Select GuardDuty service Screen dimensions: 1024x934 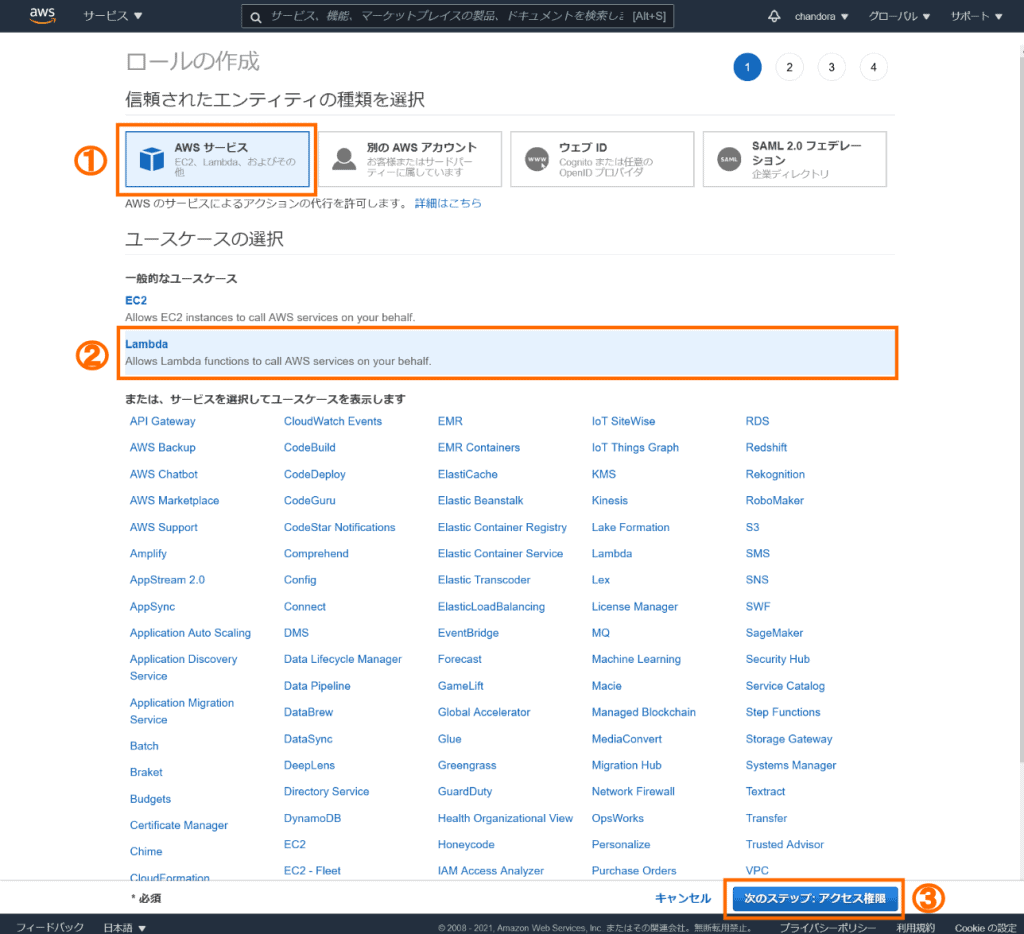[465, 792]
